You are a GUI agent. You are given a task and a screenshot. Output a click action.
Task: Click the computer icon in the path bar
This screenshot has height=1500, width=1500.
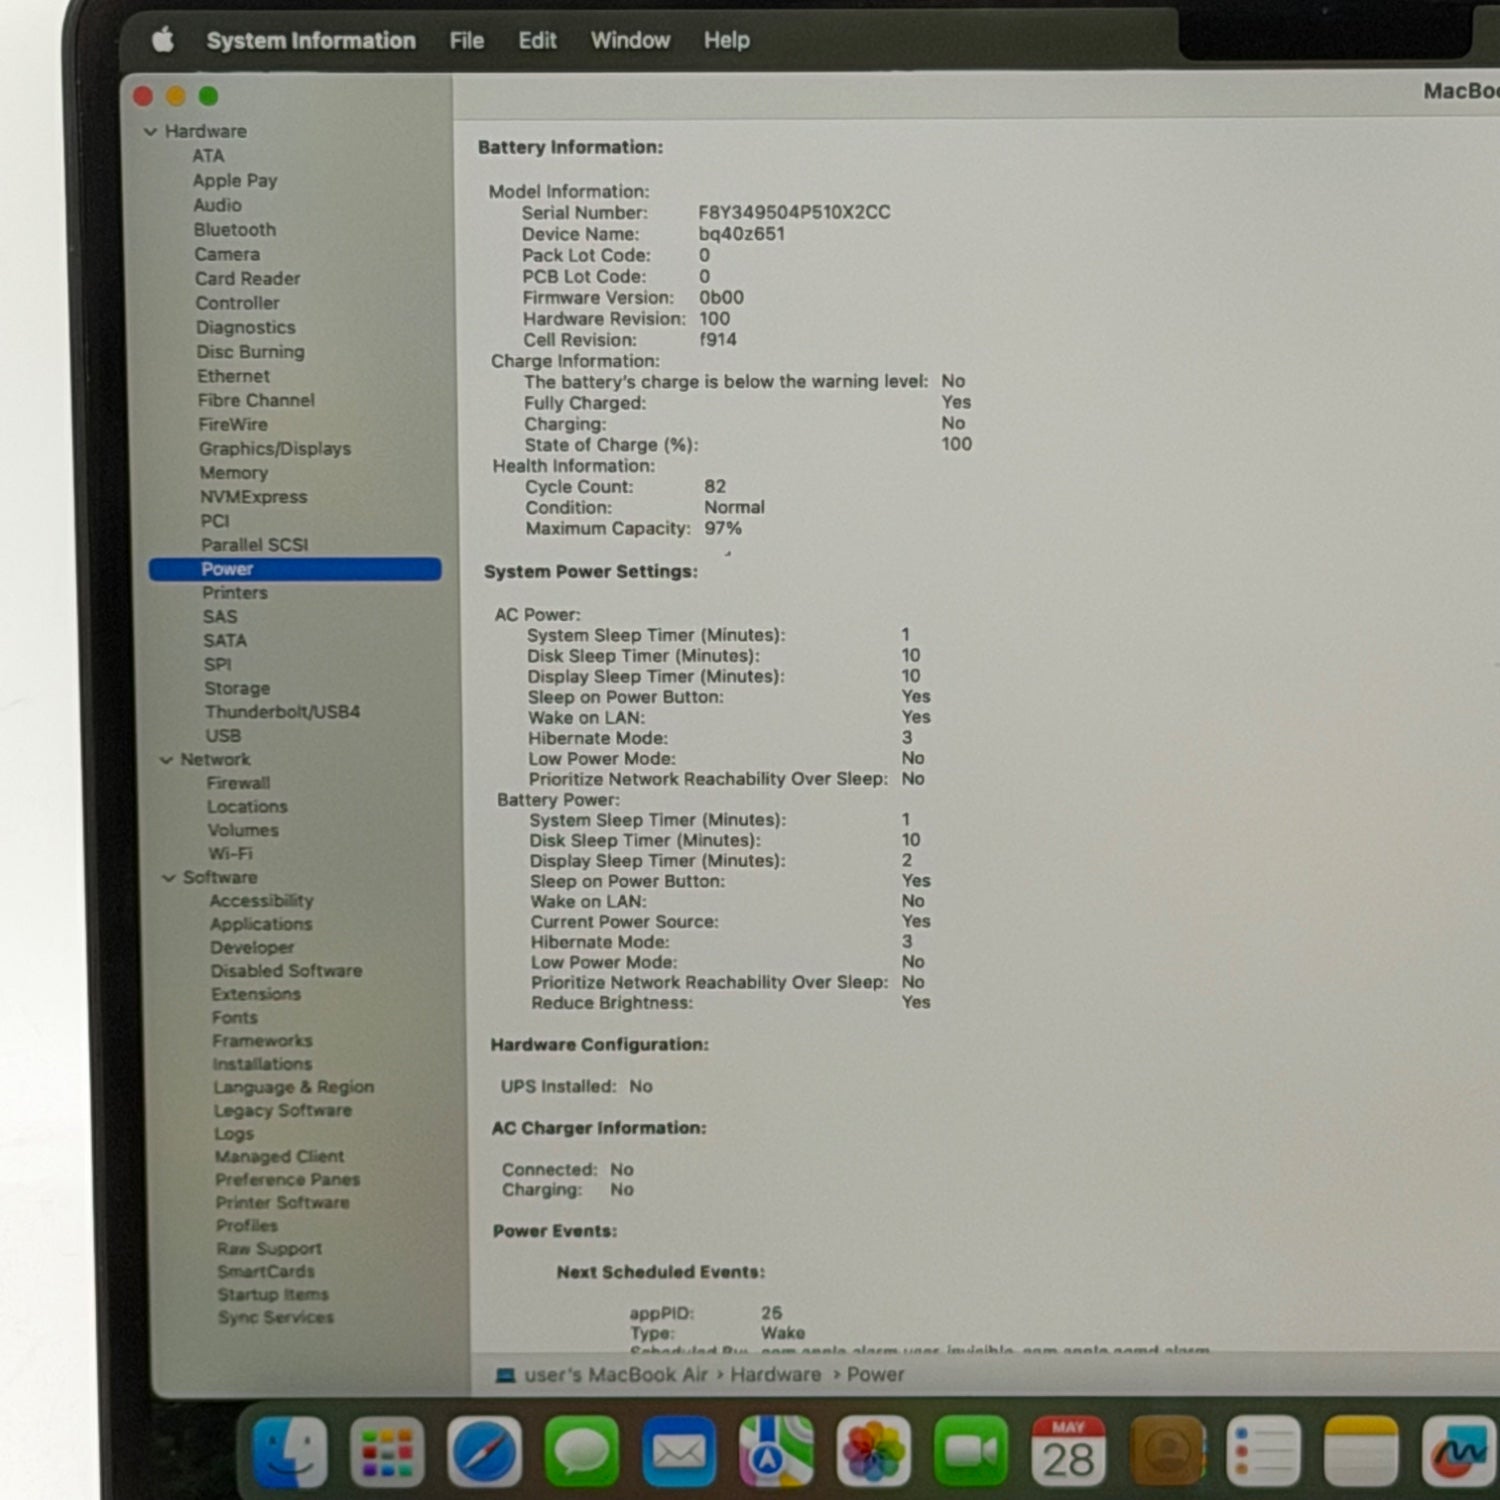[505, 1375]
